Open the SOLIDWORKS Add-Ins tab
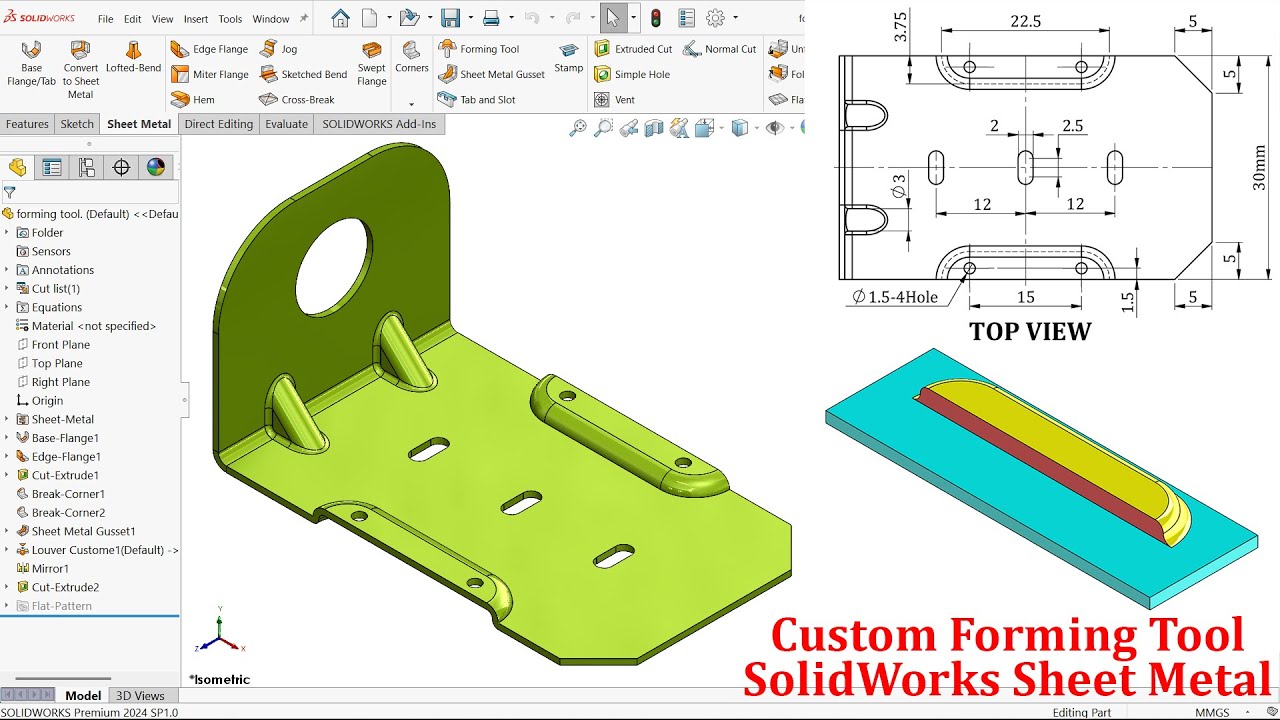The height and width of the screenshot is (720, 1280). click(379, 124)
